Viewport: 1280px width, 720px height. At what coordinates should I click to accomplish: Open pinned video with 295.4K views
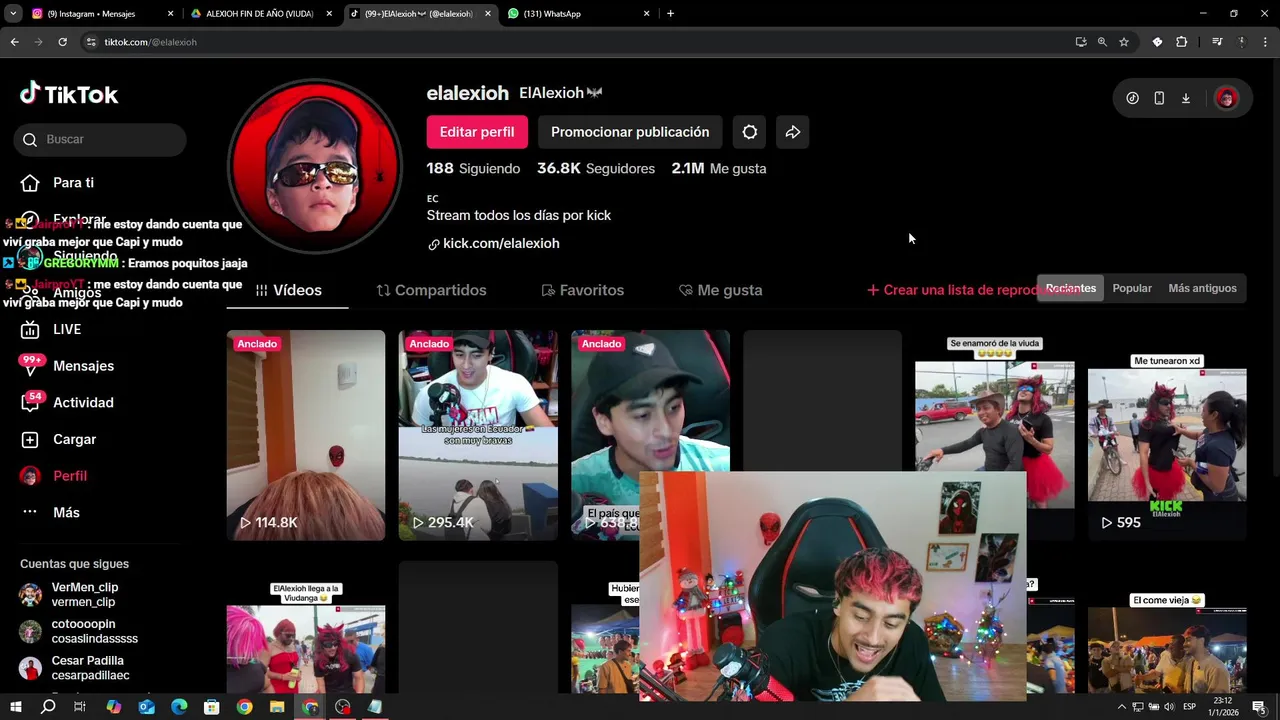click(478, 435)
